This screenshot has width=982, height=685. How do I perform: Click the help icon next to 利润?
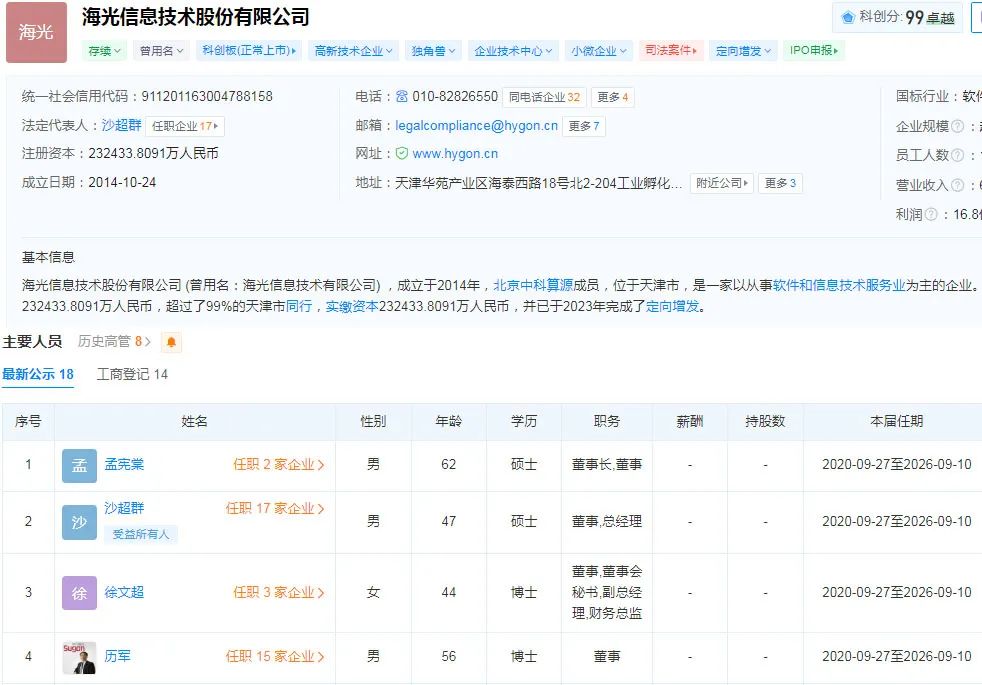click(x=931, y=215)
